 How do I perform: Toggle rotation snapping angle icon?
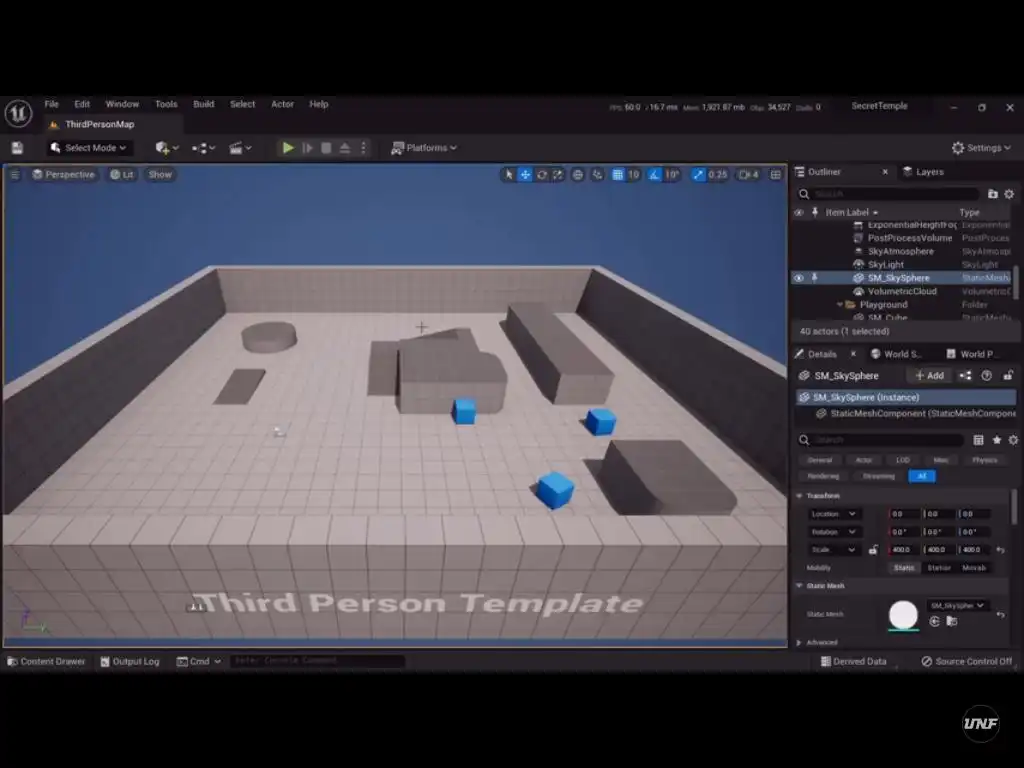coord(654,174)
